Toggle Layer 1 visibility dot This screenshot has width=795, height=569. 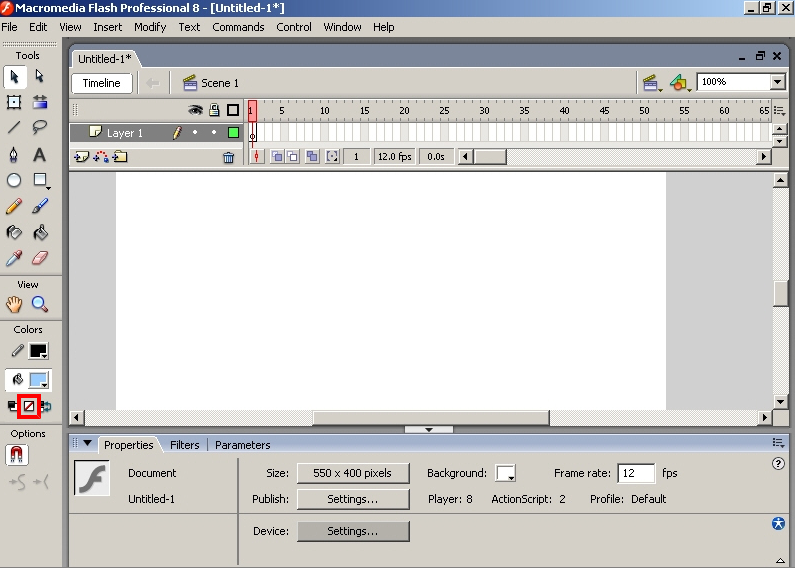(195, 132)
